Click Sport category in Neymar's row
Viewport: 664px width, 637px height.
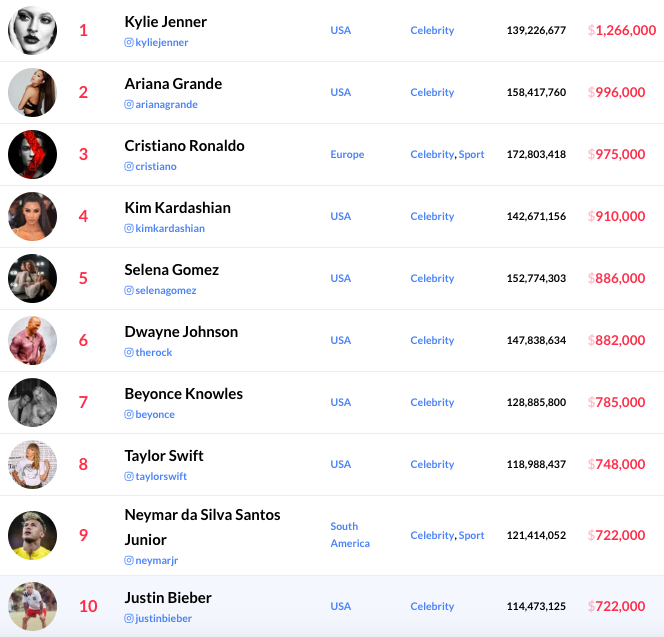(471, 536)
